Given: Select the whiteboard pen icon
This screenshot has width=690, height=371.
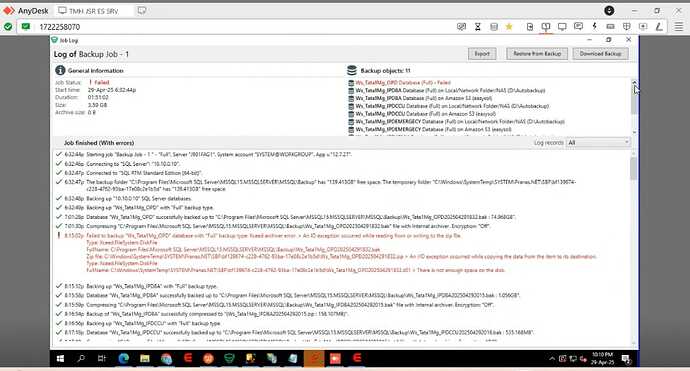Looking at the screenshot, I should pyautogui.click(x=659, y=27).
